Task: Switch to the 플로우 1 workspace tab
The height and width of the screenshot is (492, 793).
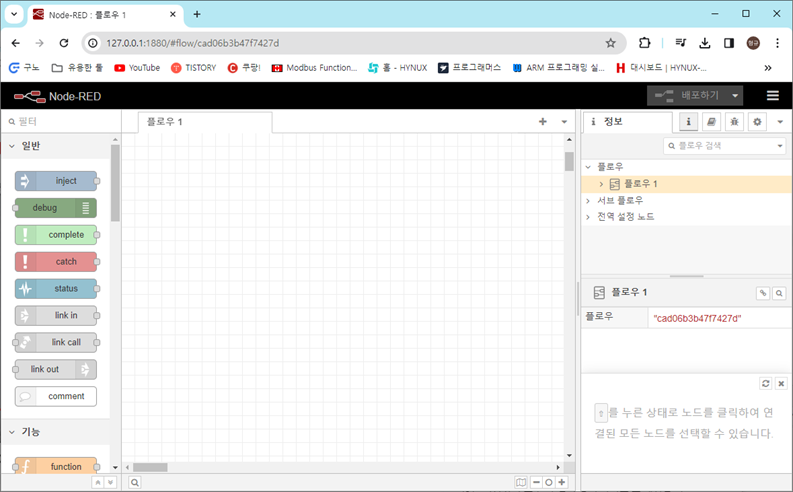Action: click(x=205, y=122)
